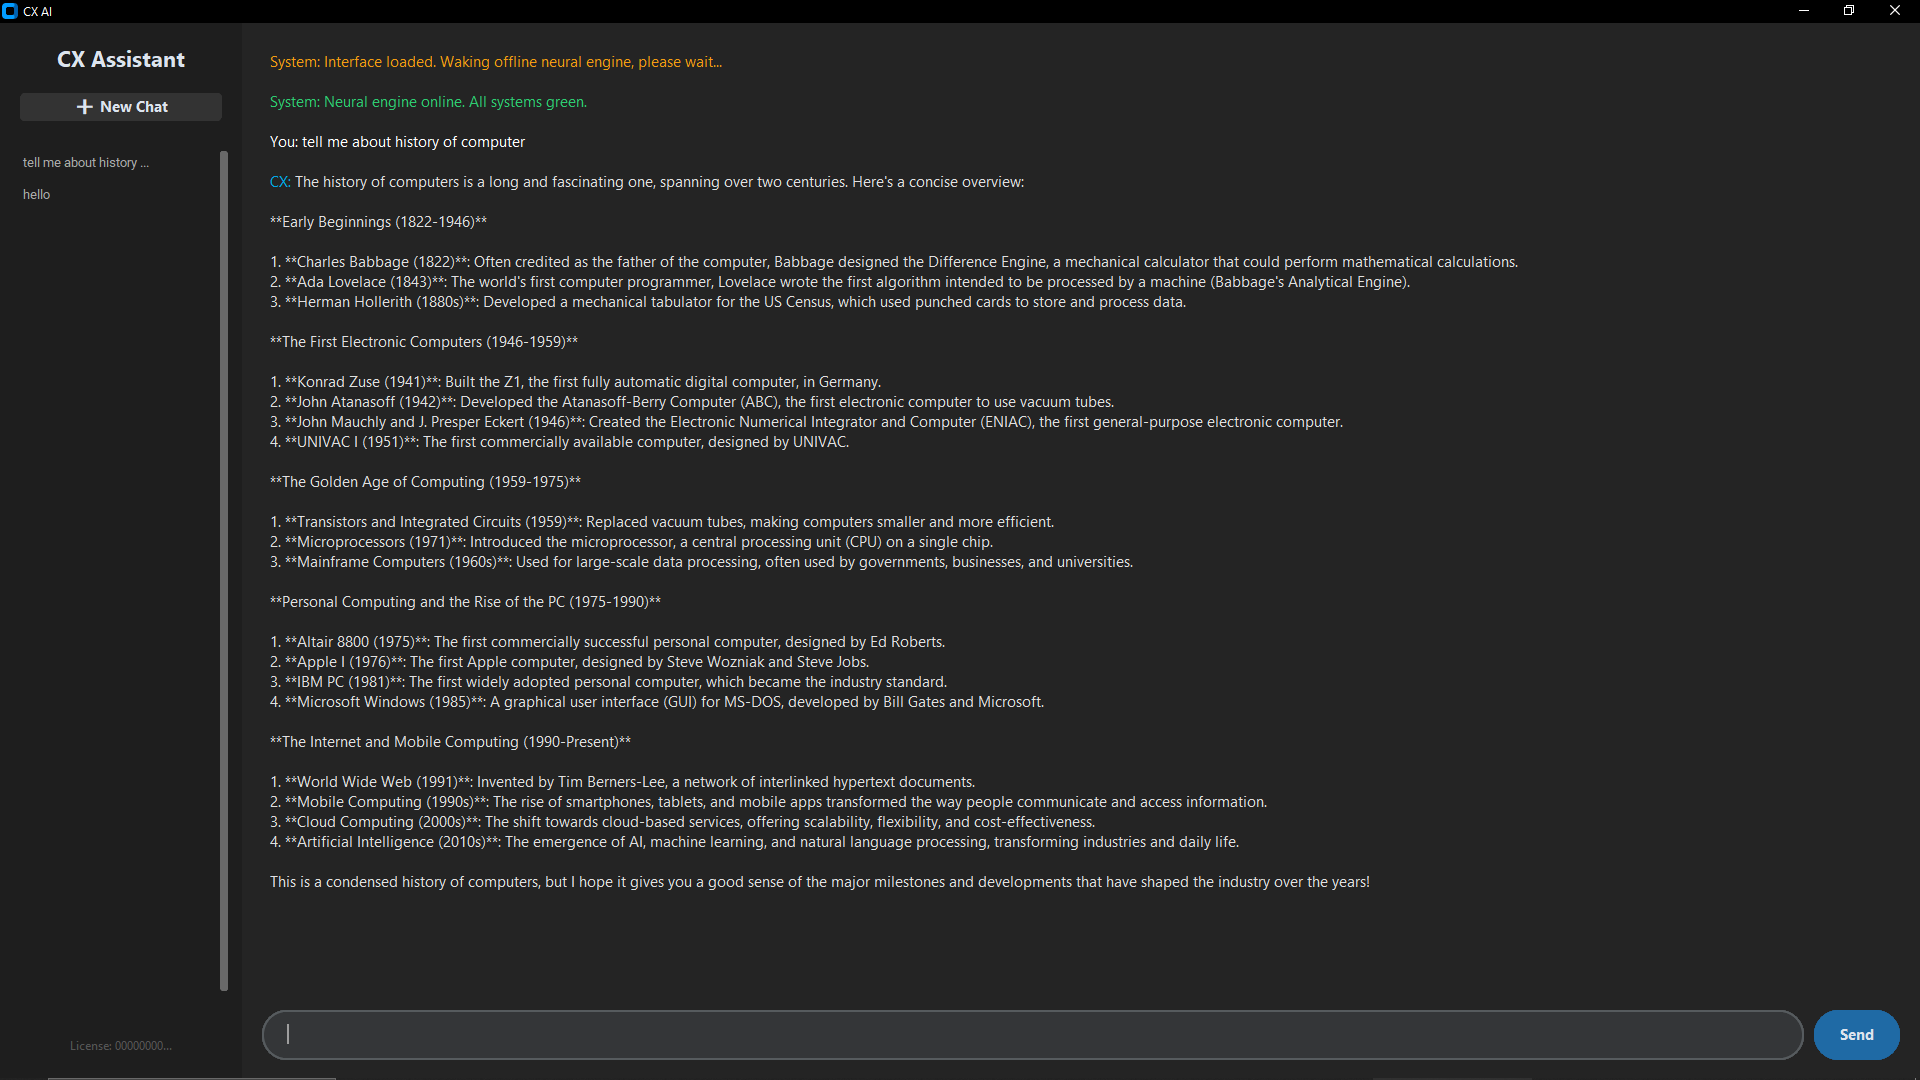Screen dimensions: 1920x1080
Task: Restore down the CX AI window
Action: (1849, 11)
